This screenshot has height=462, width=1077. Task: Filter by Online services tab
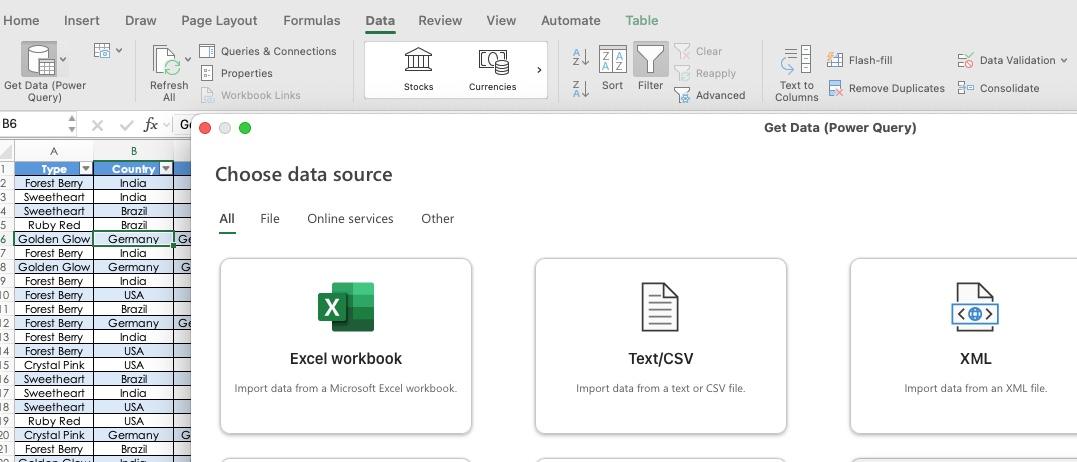pyautogui.click(x=350, y=219)
